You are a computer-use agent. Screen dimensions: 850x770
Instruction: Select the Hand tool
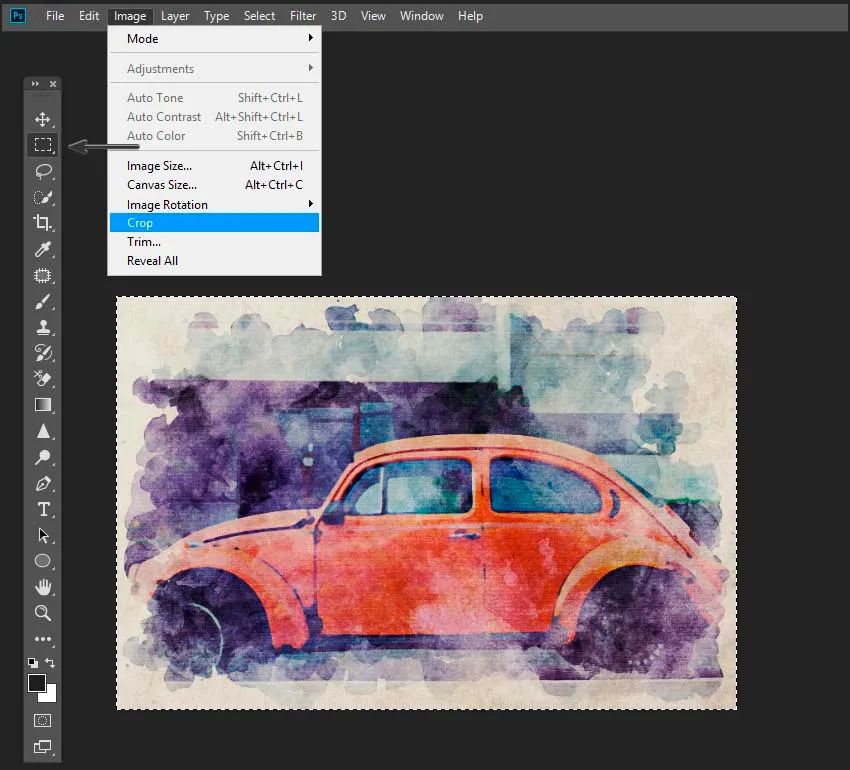pos(43,587)
